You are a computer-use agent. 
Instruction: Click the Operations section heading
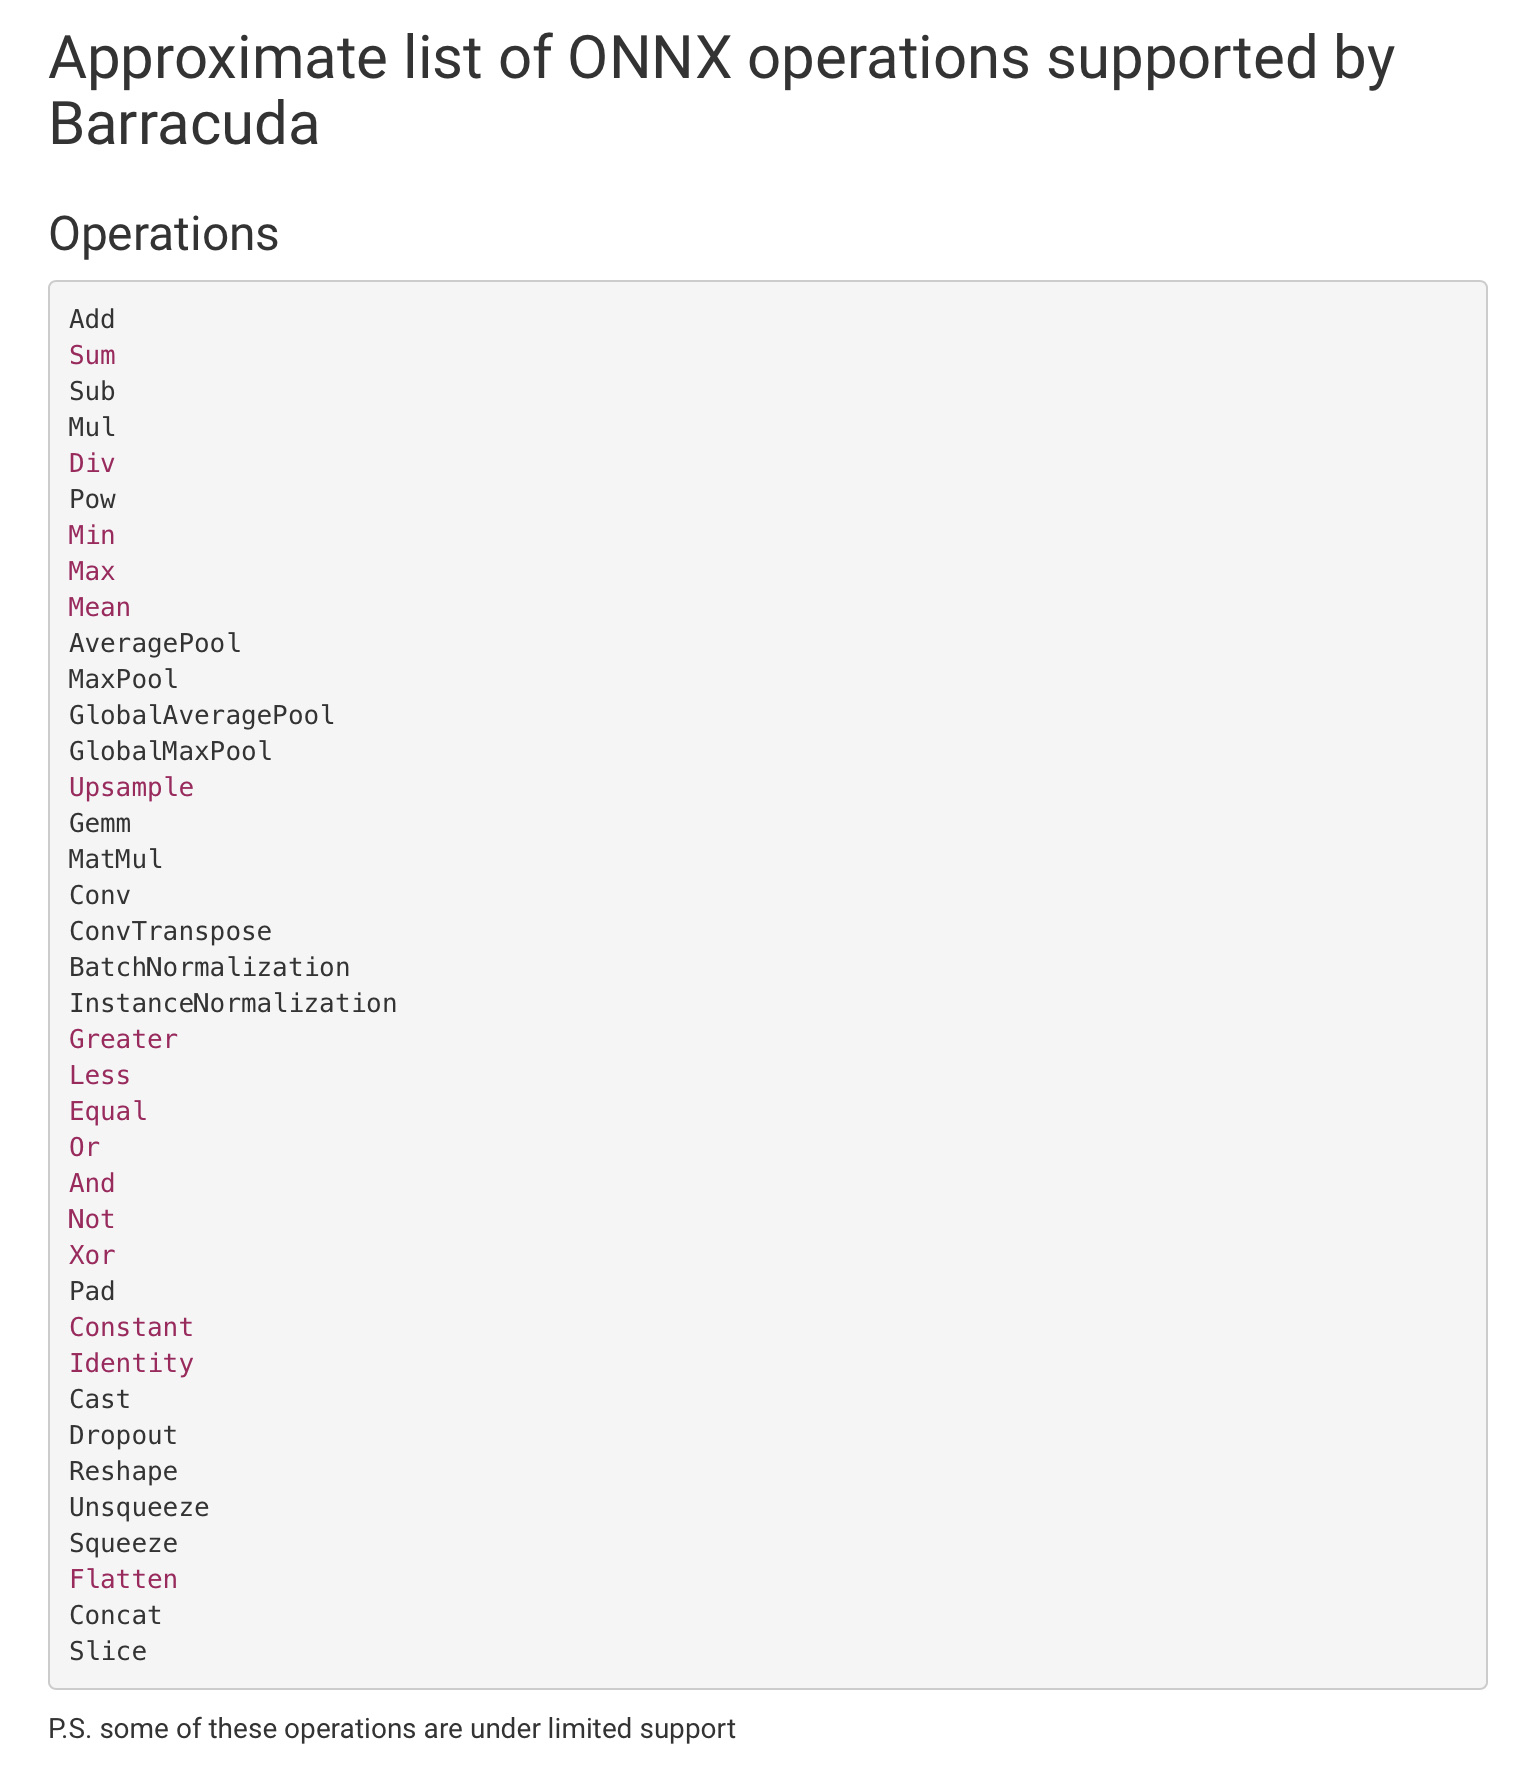(164, 234)
